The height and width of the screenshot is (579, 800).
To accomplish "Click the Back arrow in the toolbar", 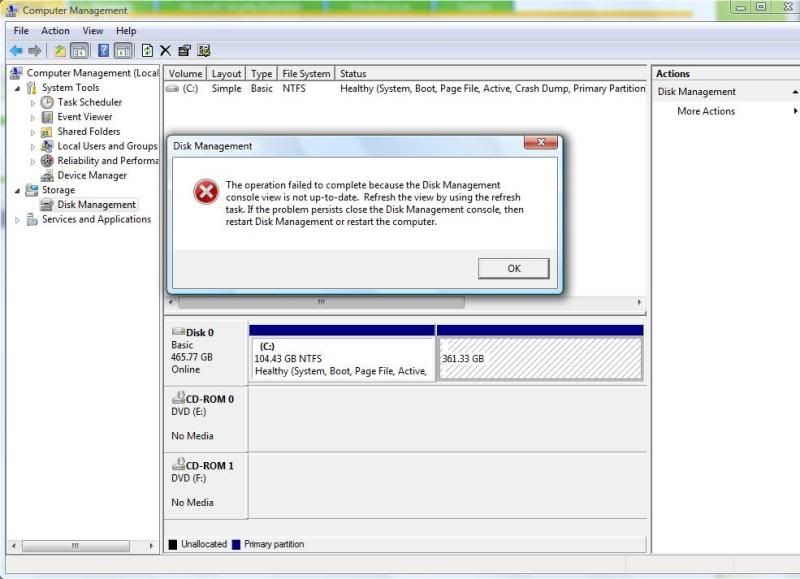I will [16, 51].
